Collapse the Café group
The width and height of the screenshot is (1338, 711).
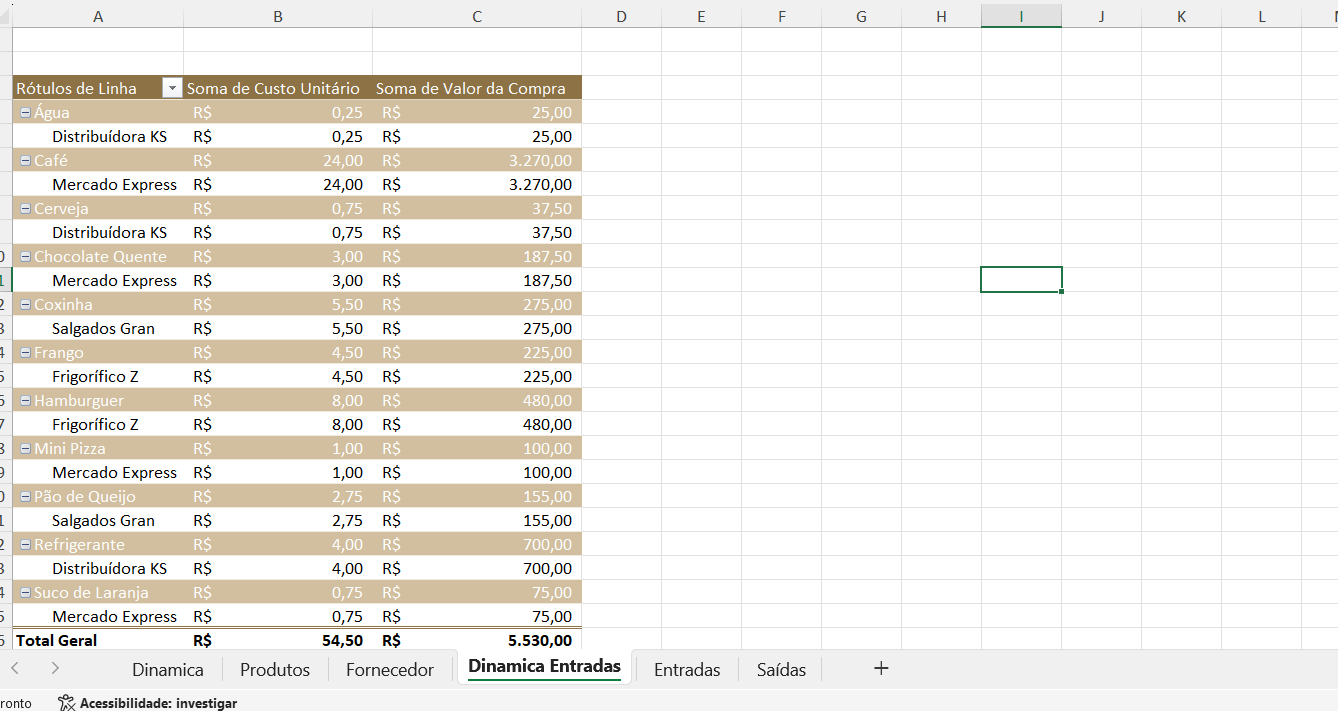coord(26,161)
